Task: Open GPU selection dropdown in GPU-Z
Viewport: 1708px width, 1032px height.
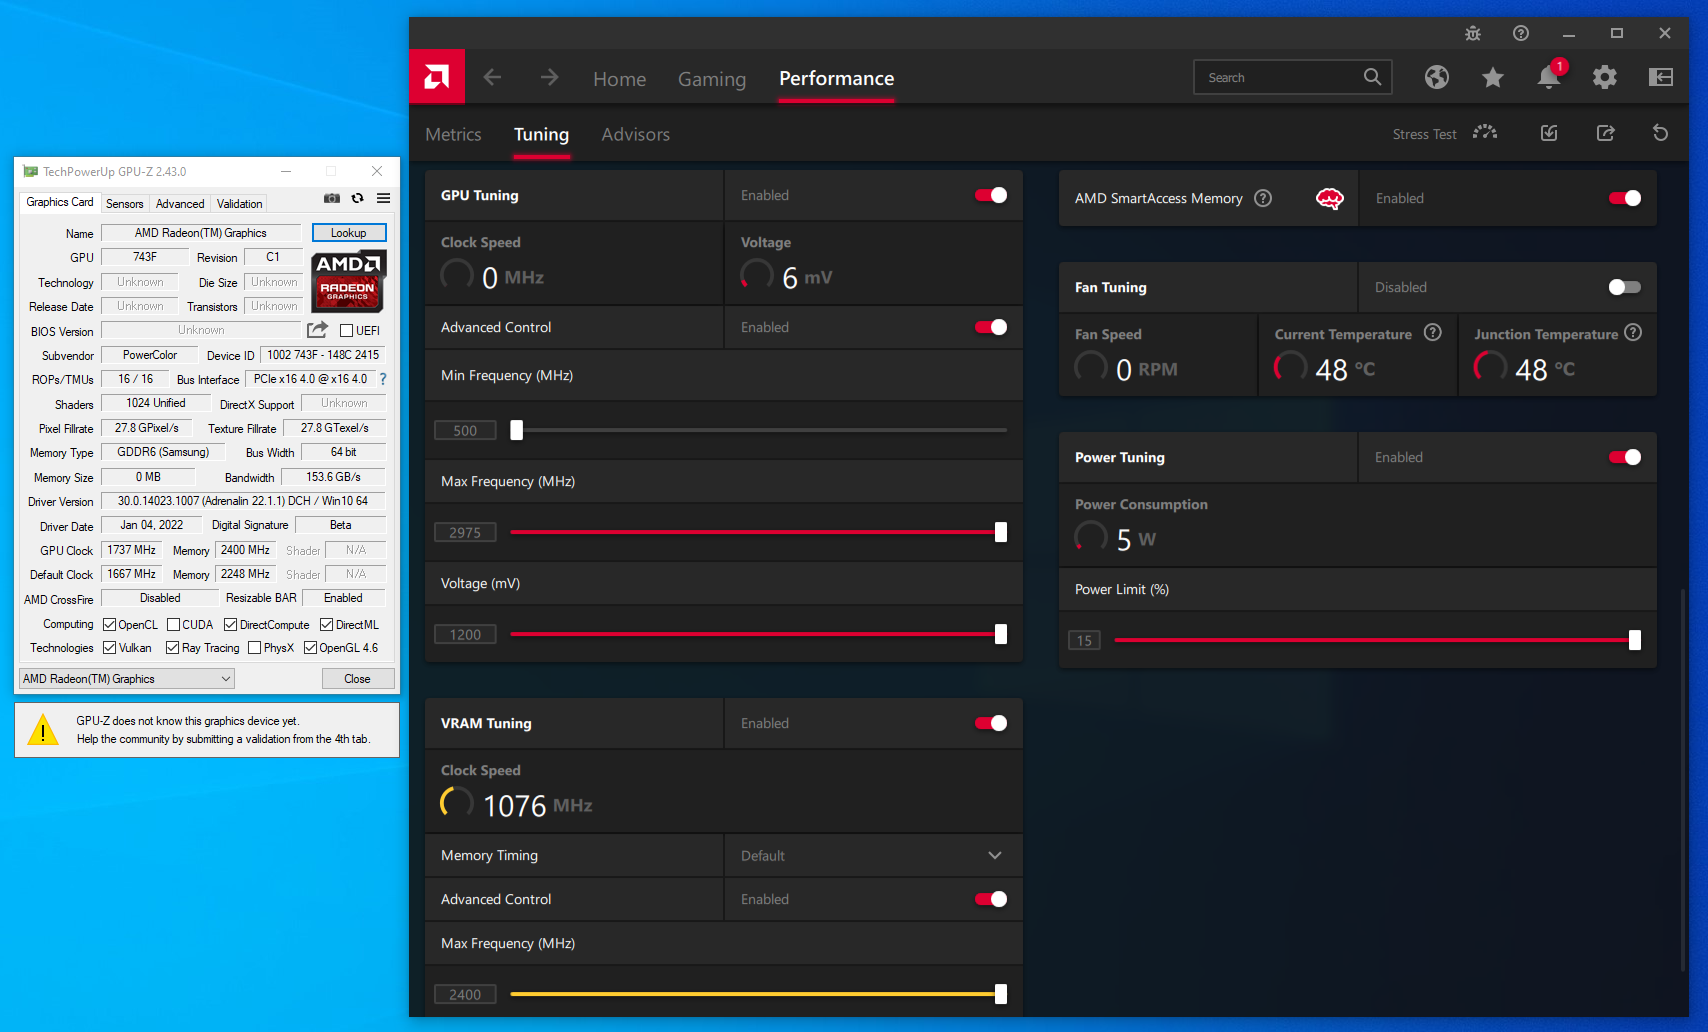Action: 127,678
